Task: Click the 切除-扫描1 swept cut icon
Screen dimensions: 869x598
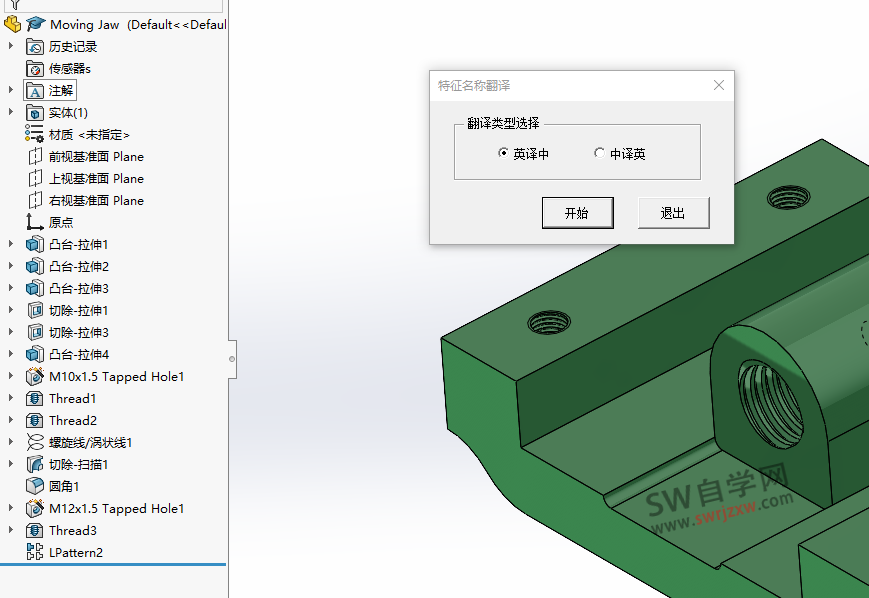Action: pos(34,464)
